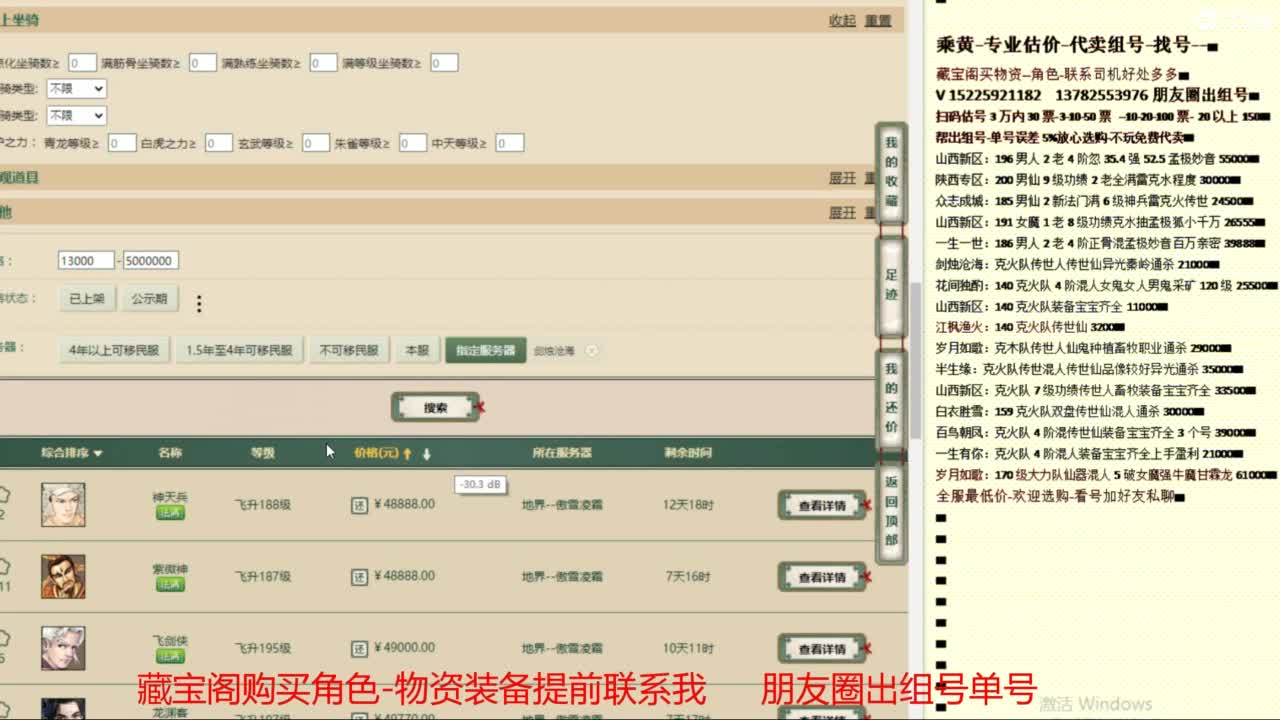1280x720 pixels.
Task: Toggle the 不可移民服 server filter
Action: coord(349,350)
